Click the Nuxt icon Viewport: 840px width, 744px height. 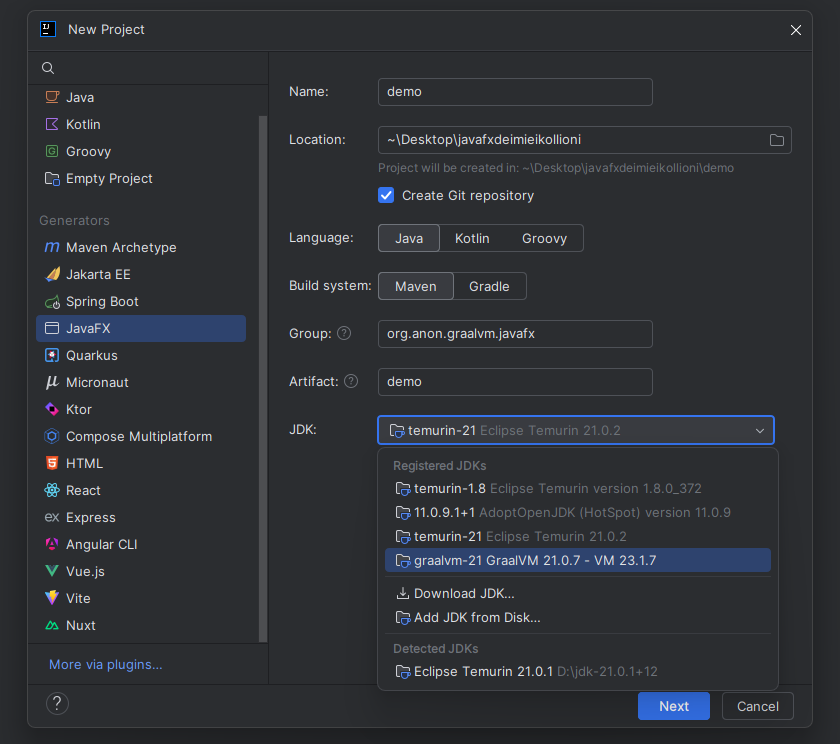tap(52, 625)
